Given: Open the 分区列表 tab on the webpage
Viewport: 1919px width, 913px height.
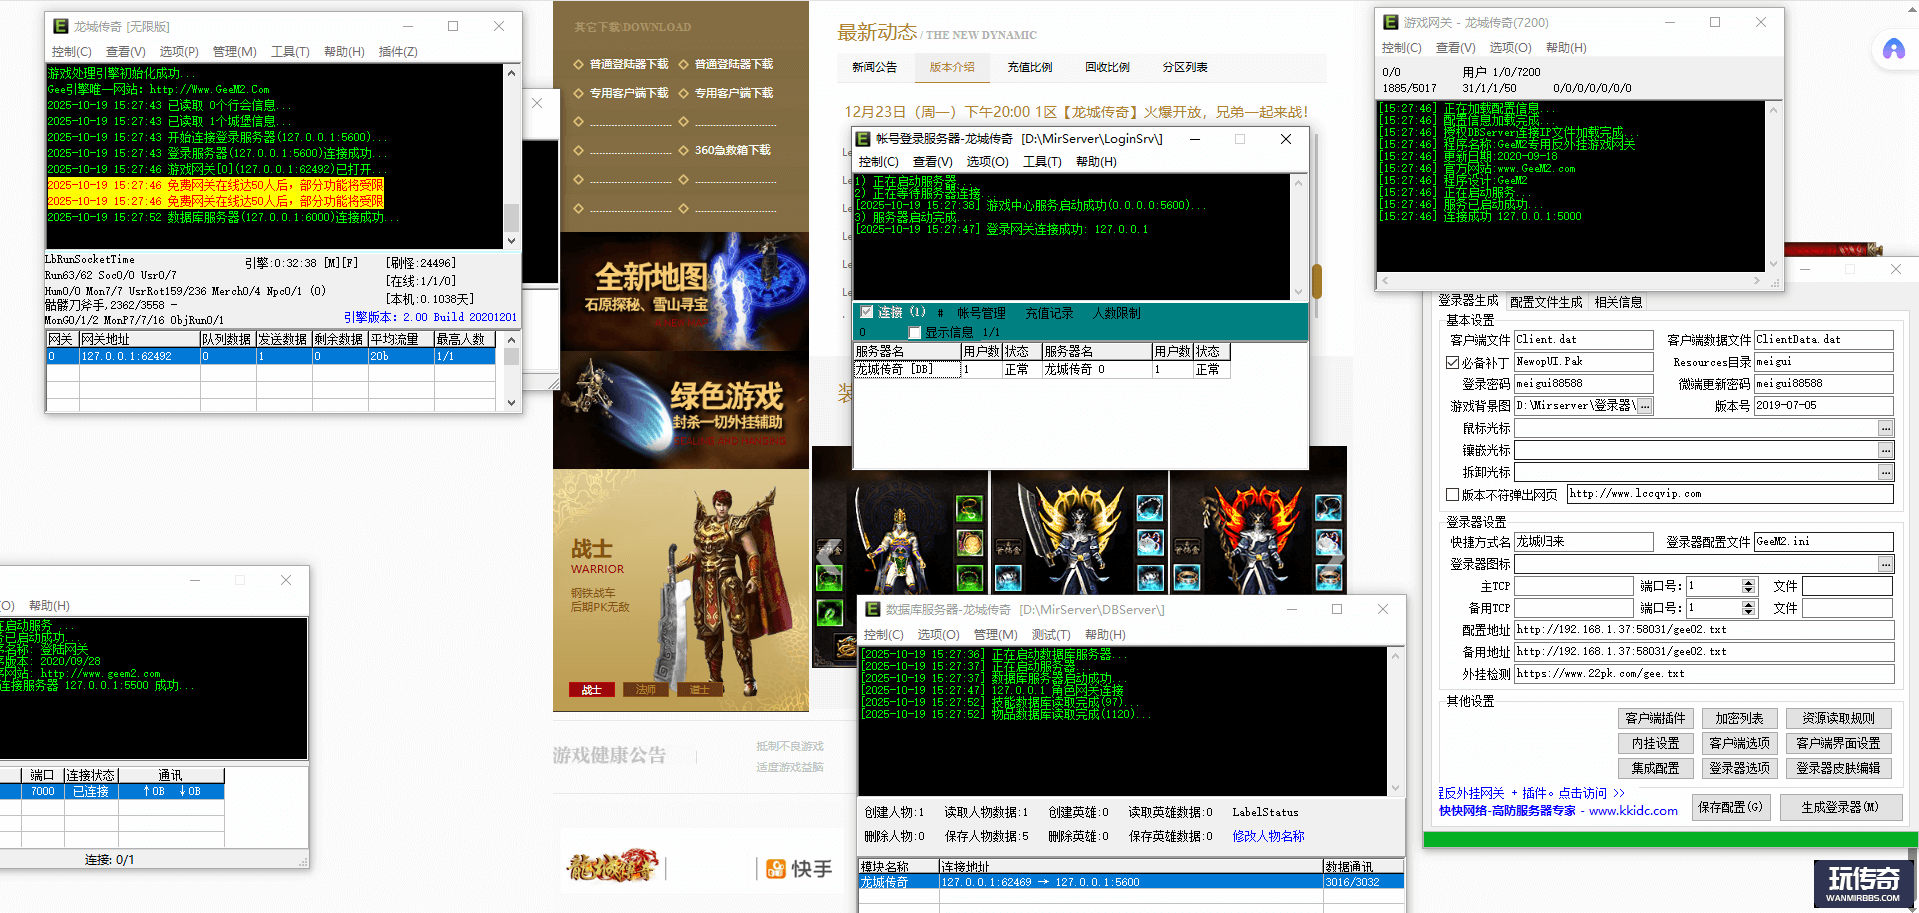Looking at the screenshot, I should 1185,67.
